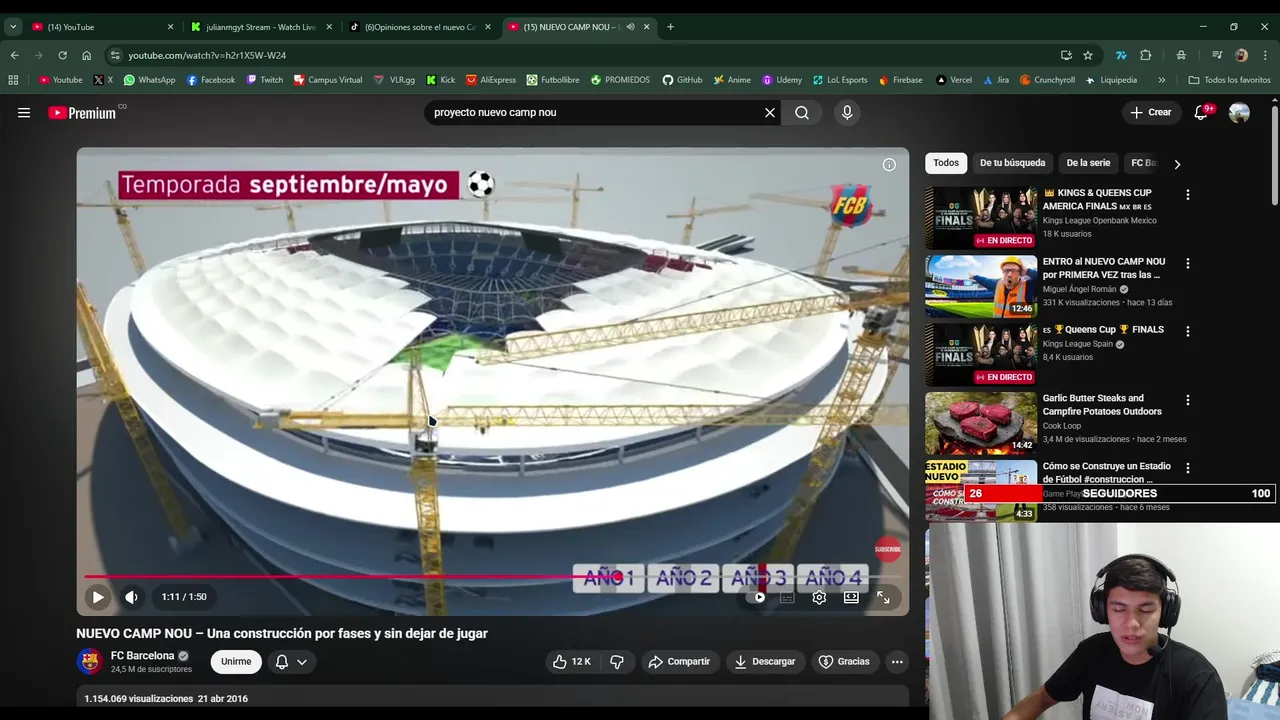Enter fullscreen mode
This screenshot has width=1280, height=720.
pos(883,597)
